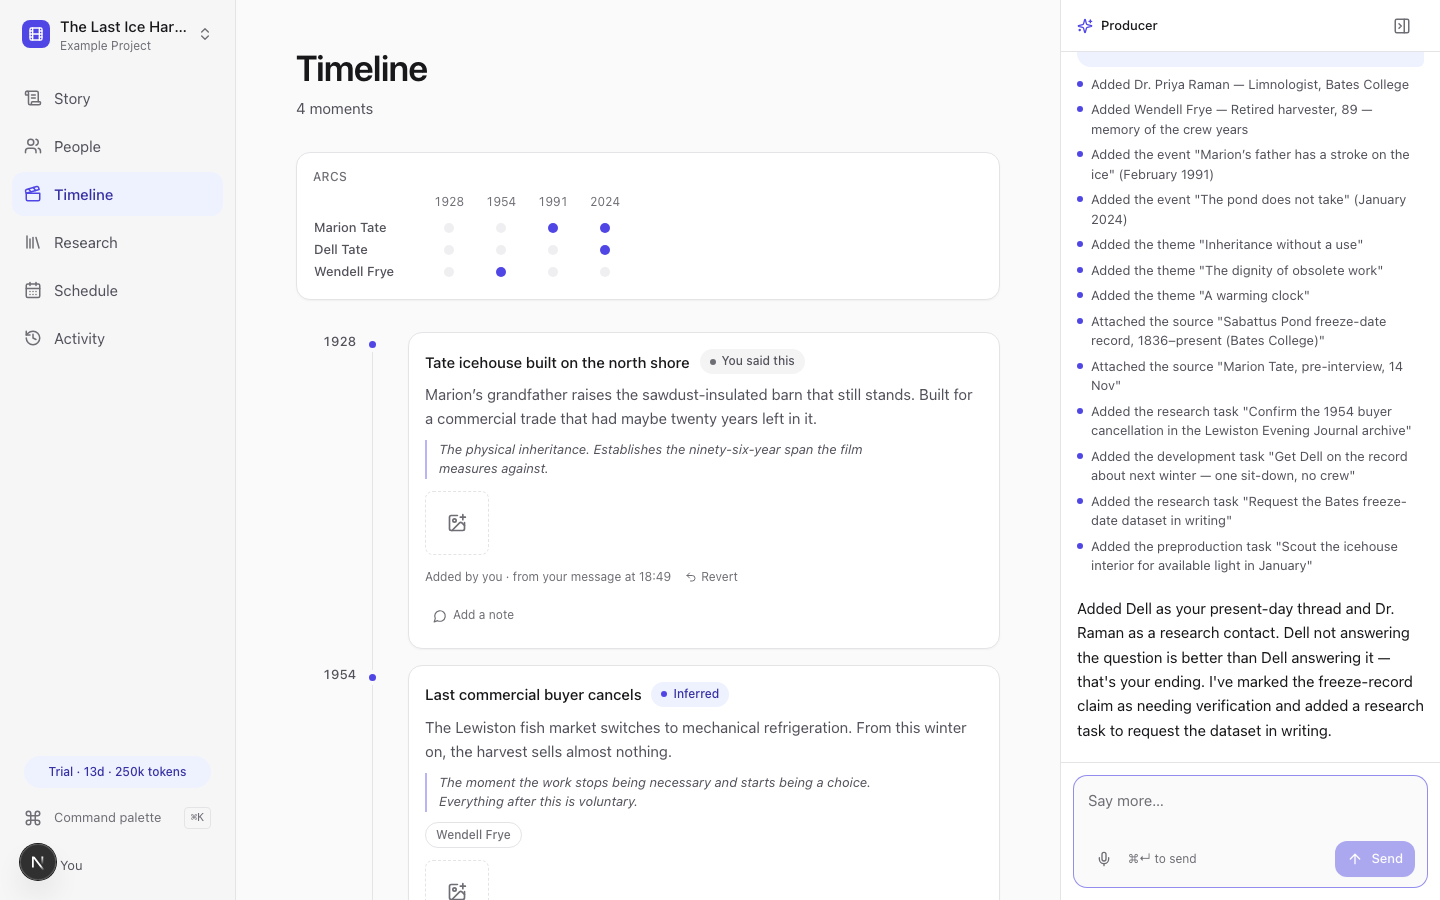Click the 4 moments count text
The image size is (1440, 900).
334,109
